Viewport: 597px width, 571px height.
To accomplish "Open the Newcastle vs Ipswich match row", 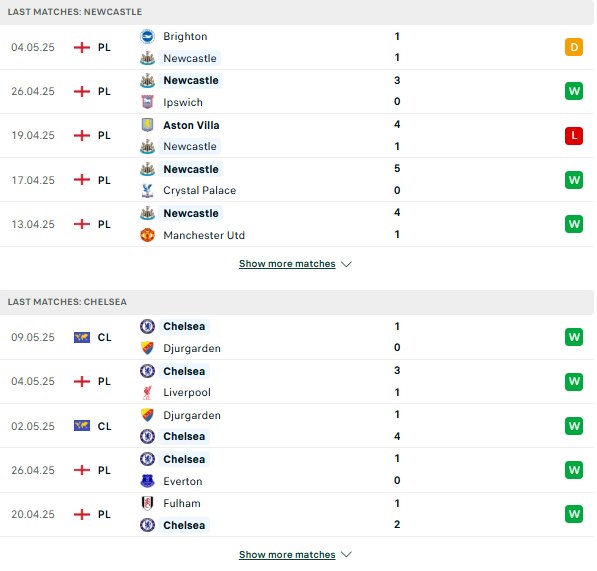I will tap(297, 91).
